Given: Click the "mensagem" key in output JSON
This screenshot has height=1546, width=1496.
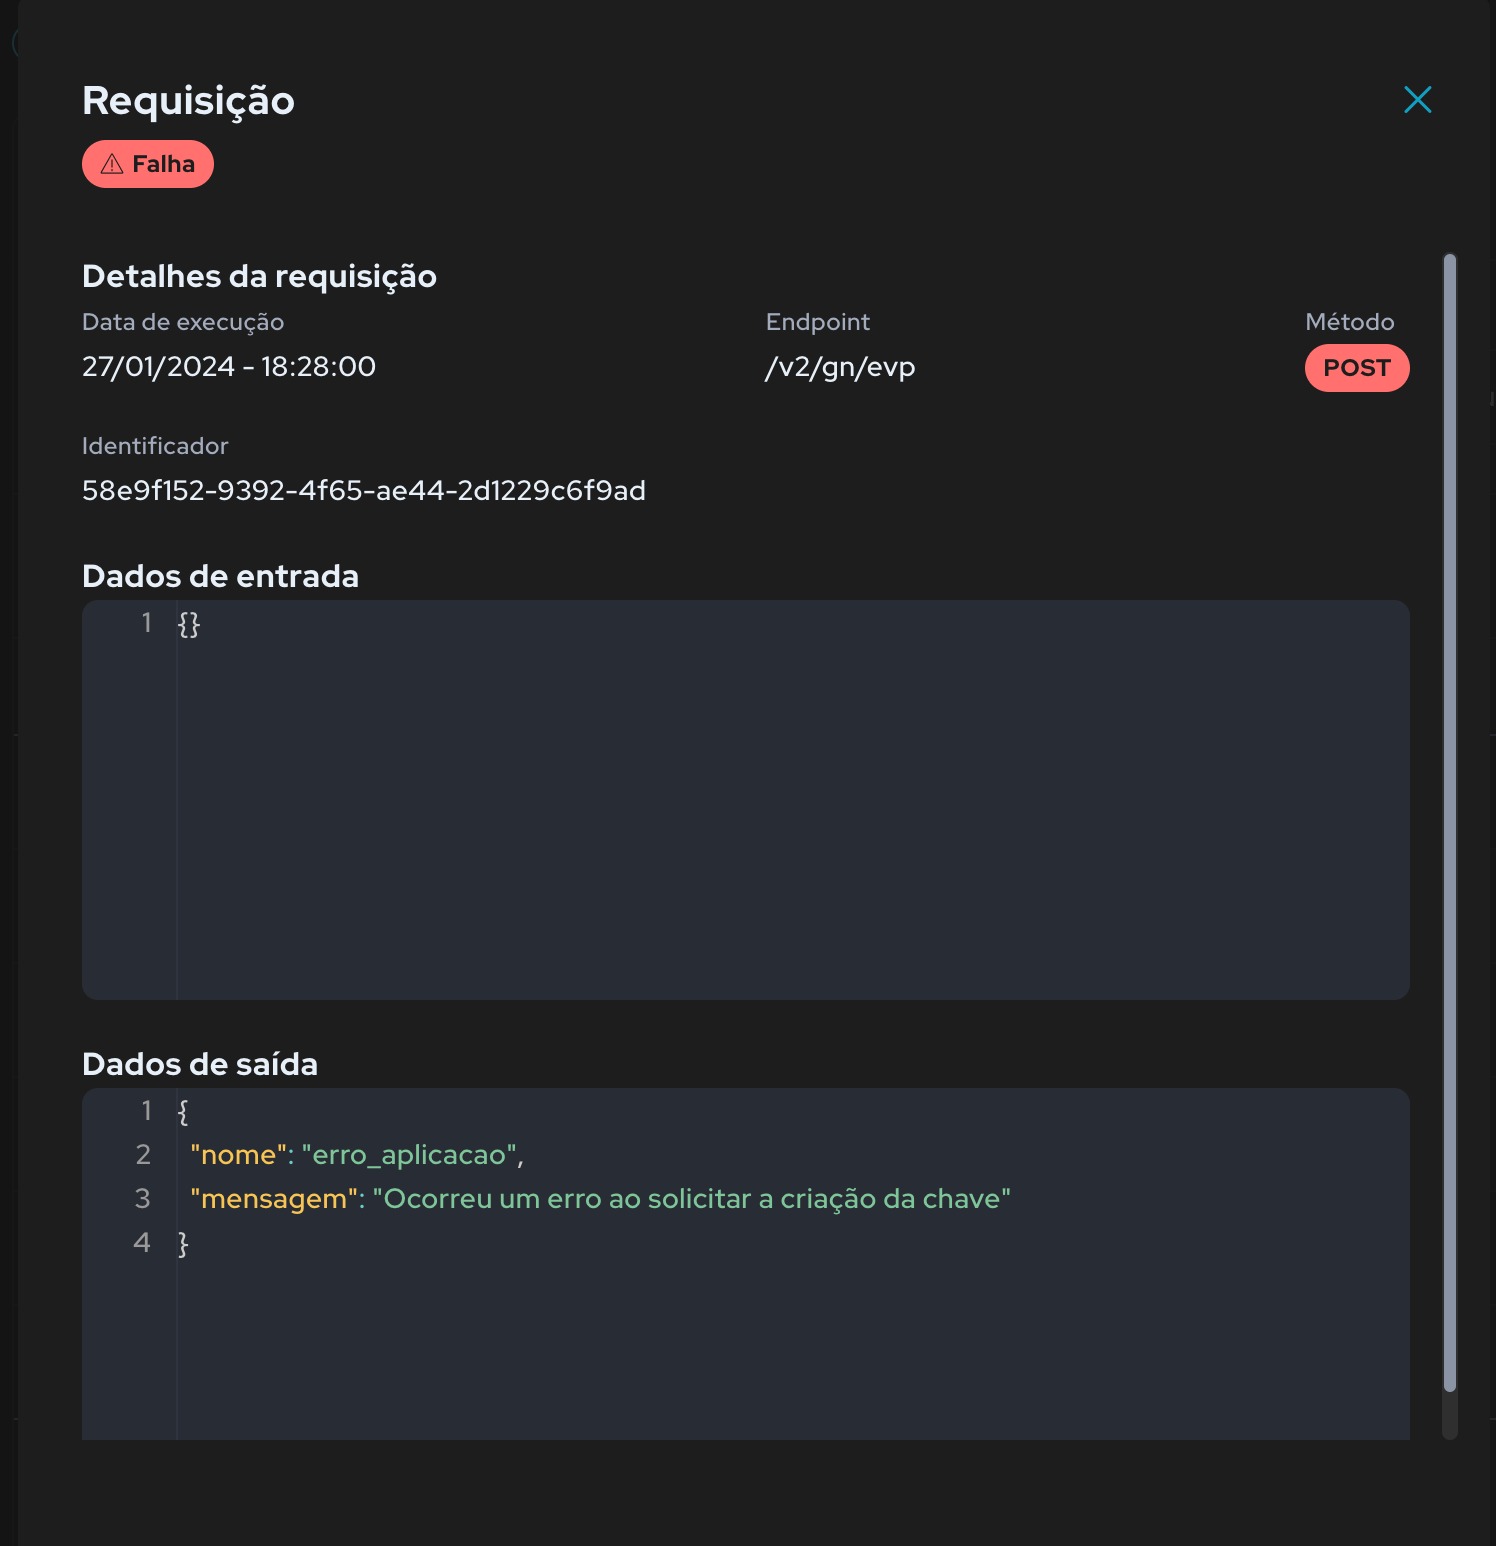Looking at the screenshot, I should coord(274,1199).
